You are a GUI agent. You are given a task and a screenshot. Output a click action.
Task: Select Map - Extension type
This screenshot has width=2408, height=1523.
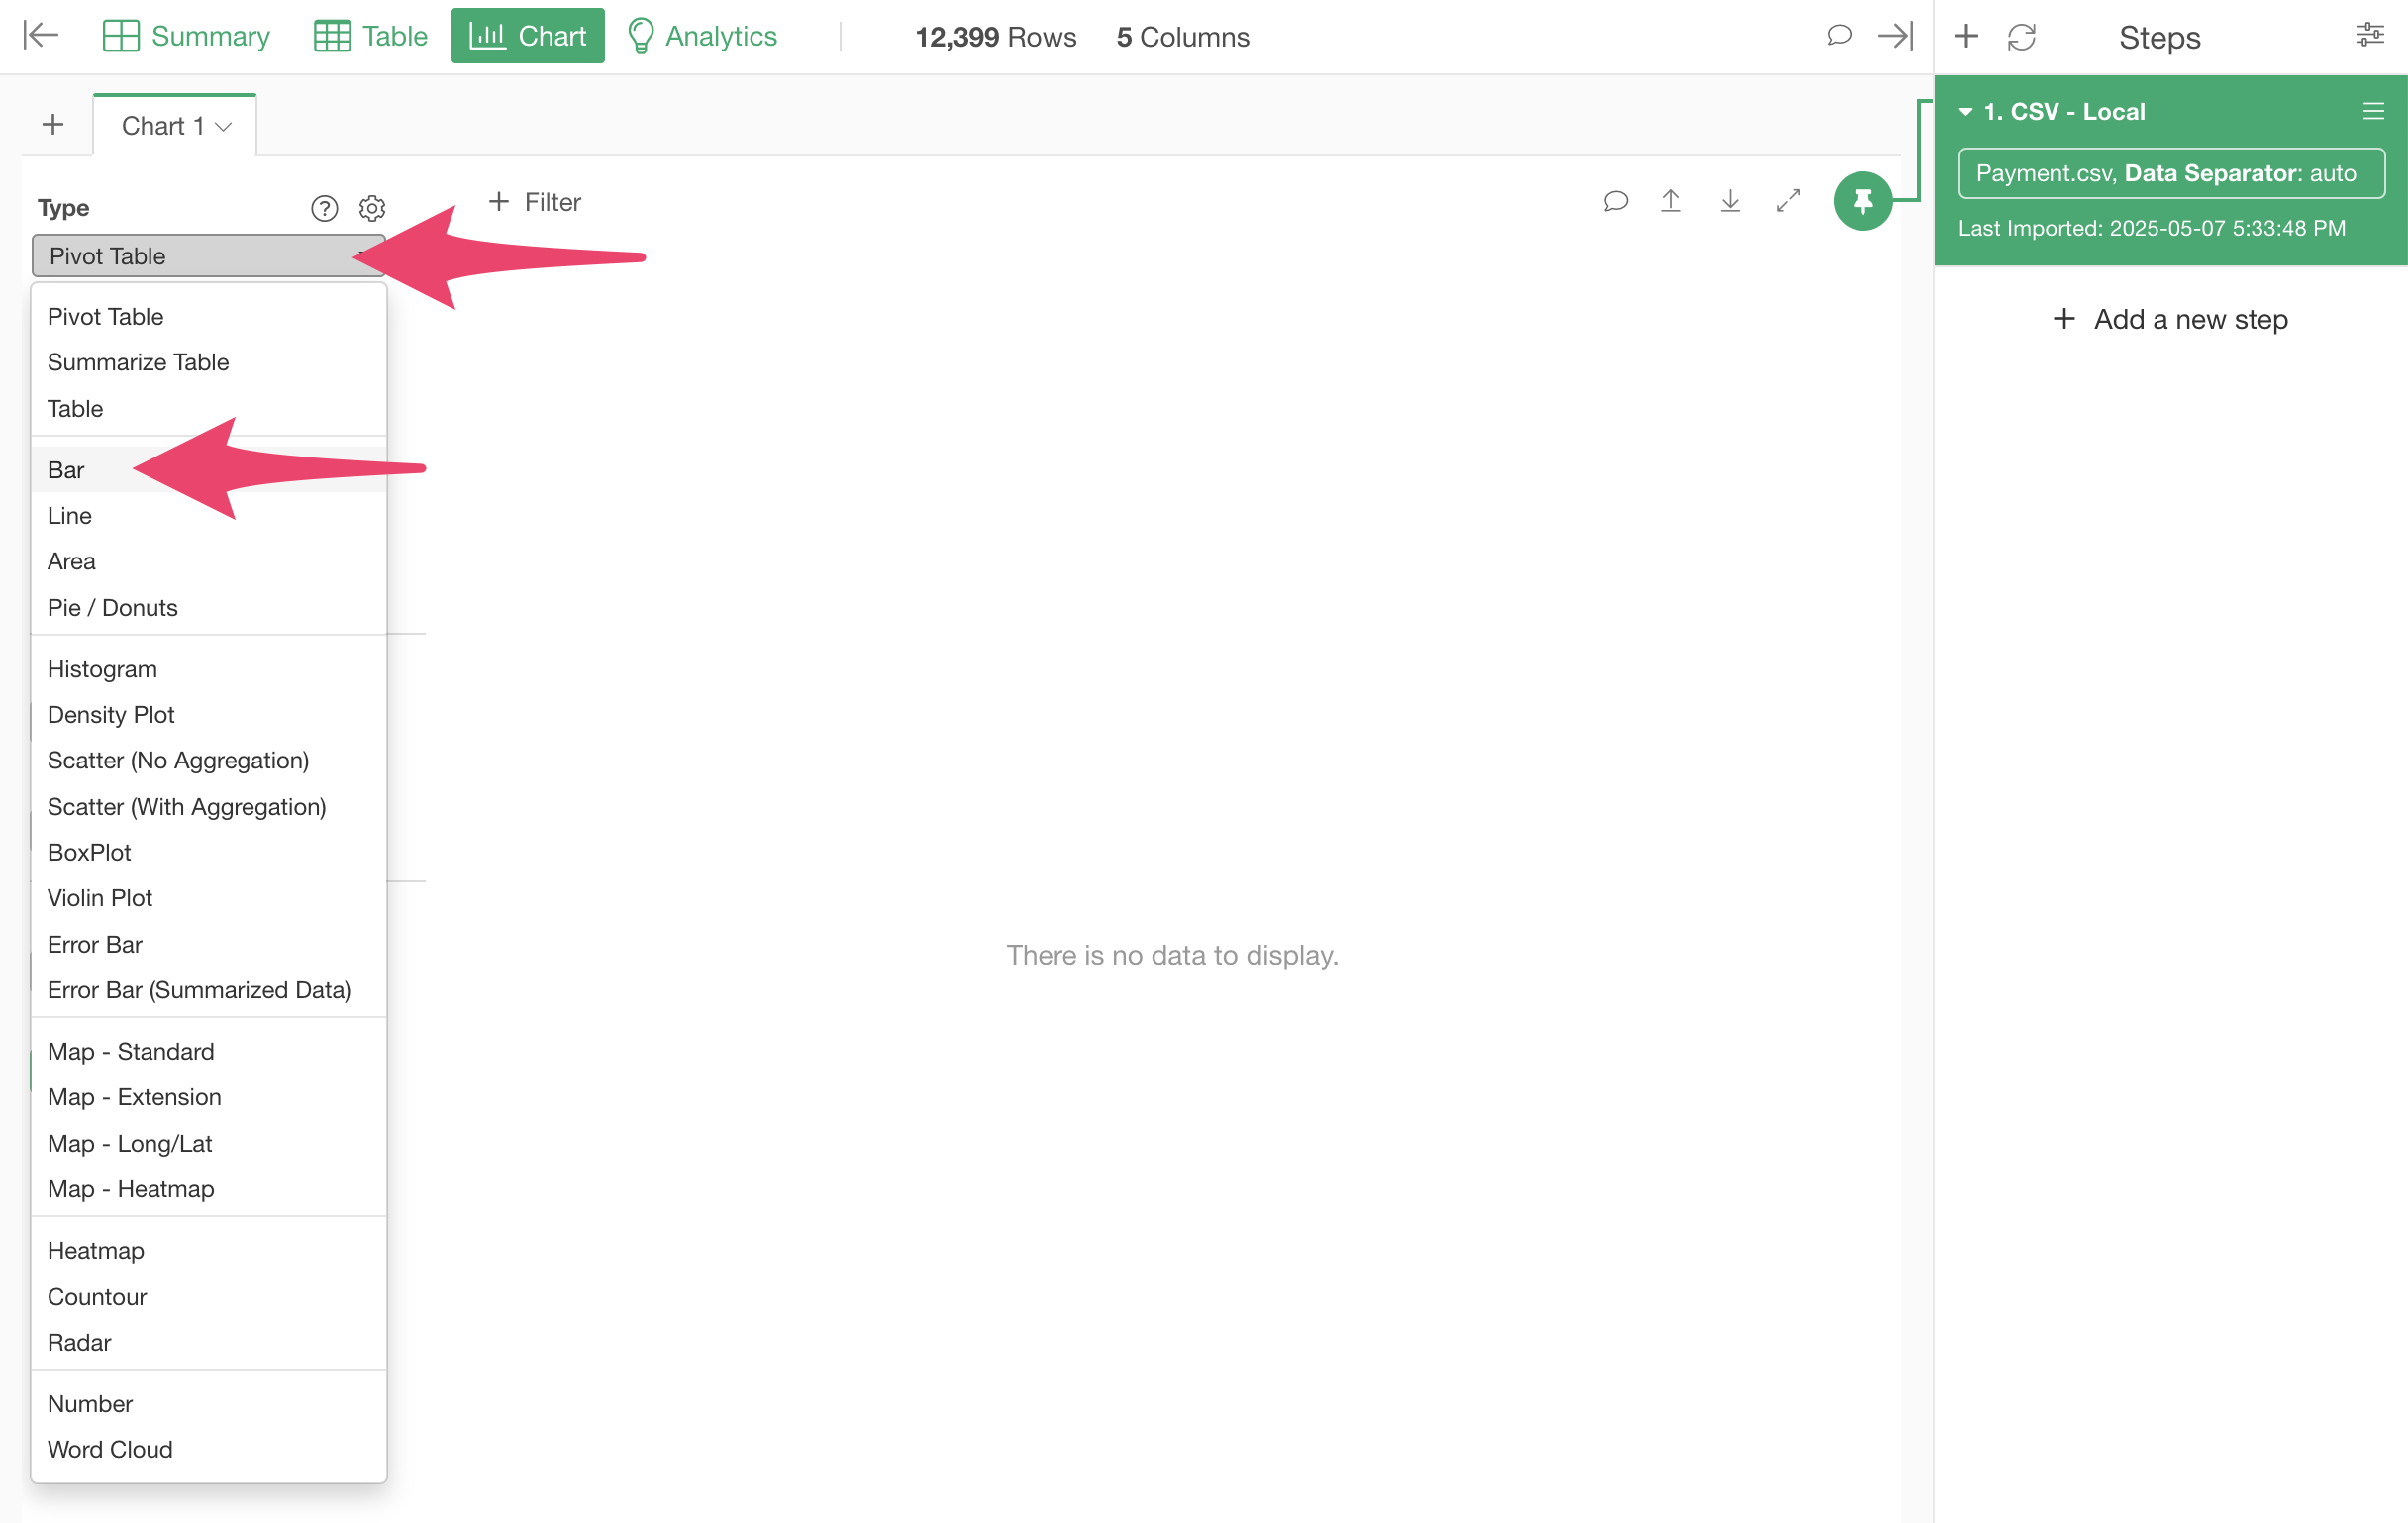point(208,1098)
